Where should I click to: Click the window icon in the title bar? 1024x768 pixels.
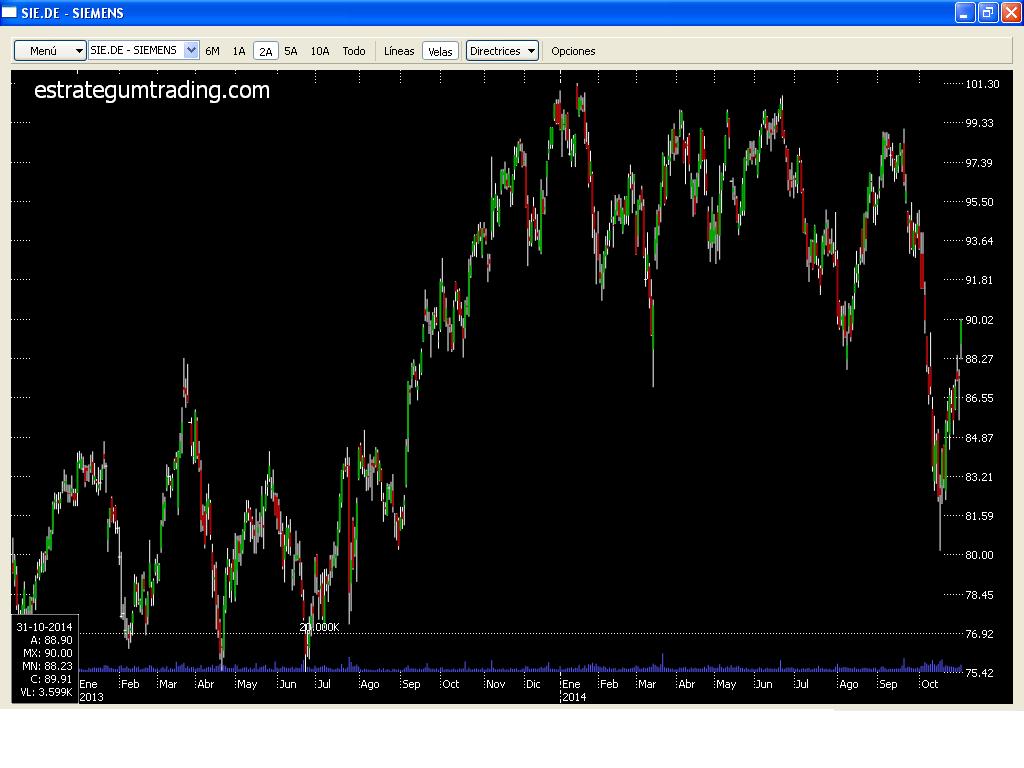click(10, 12)
